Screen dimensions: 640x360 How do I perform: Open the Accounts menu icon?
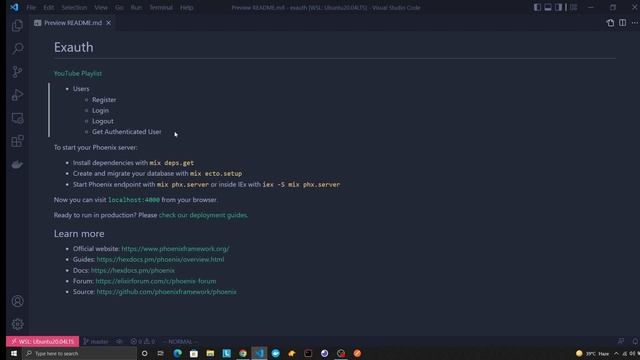(x=17, y=301)
